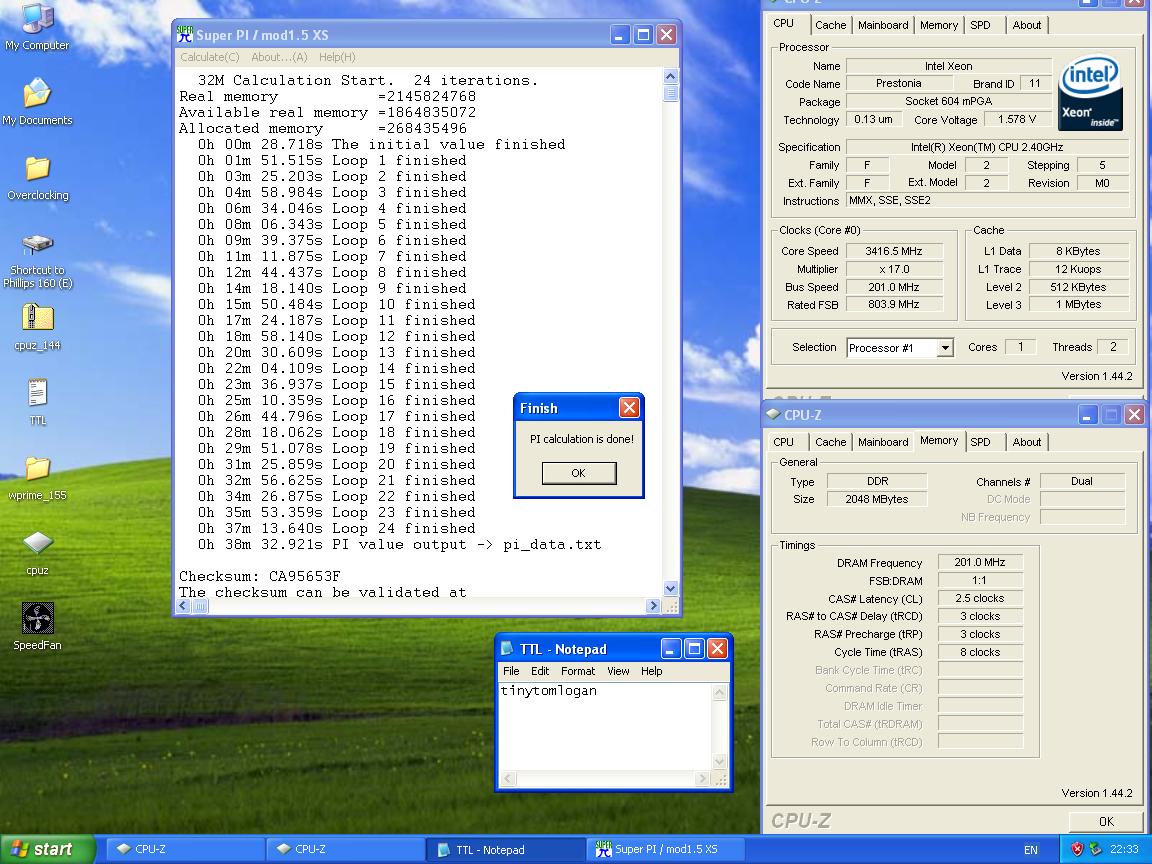This screenshot has width=1152, height=864.
Task: Click the tray icon next to clock
Action: tap(1095, 849)
